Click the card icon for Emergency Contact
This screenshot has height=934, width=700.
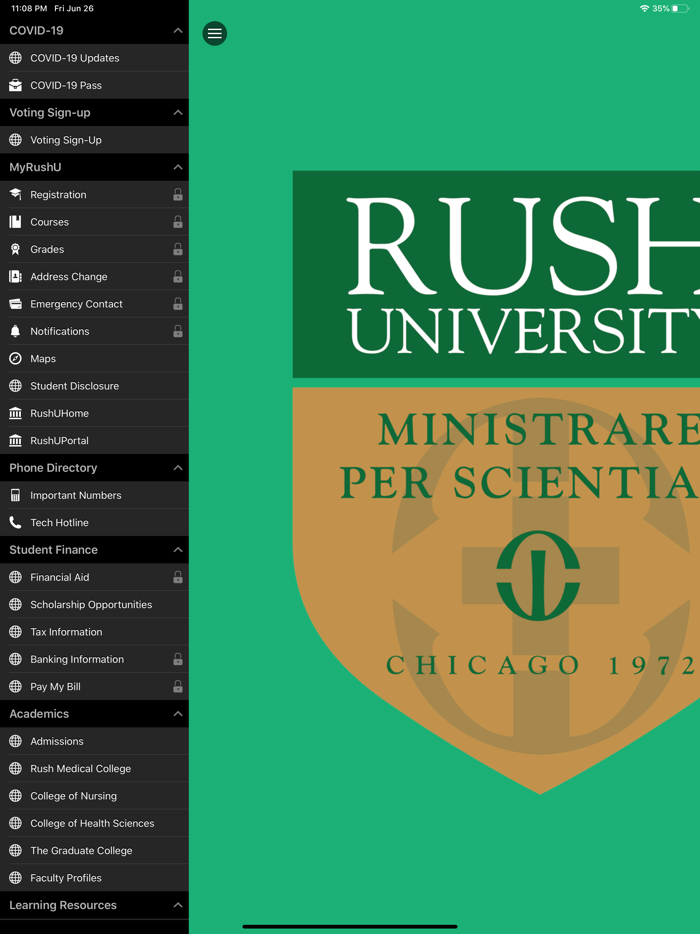[x=15, y=304]
